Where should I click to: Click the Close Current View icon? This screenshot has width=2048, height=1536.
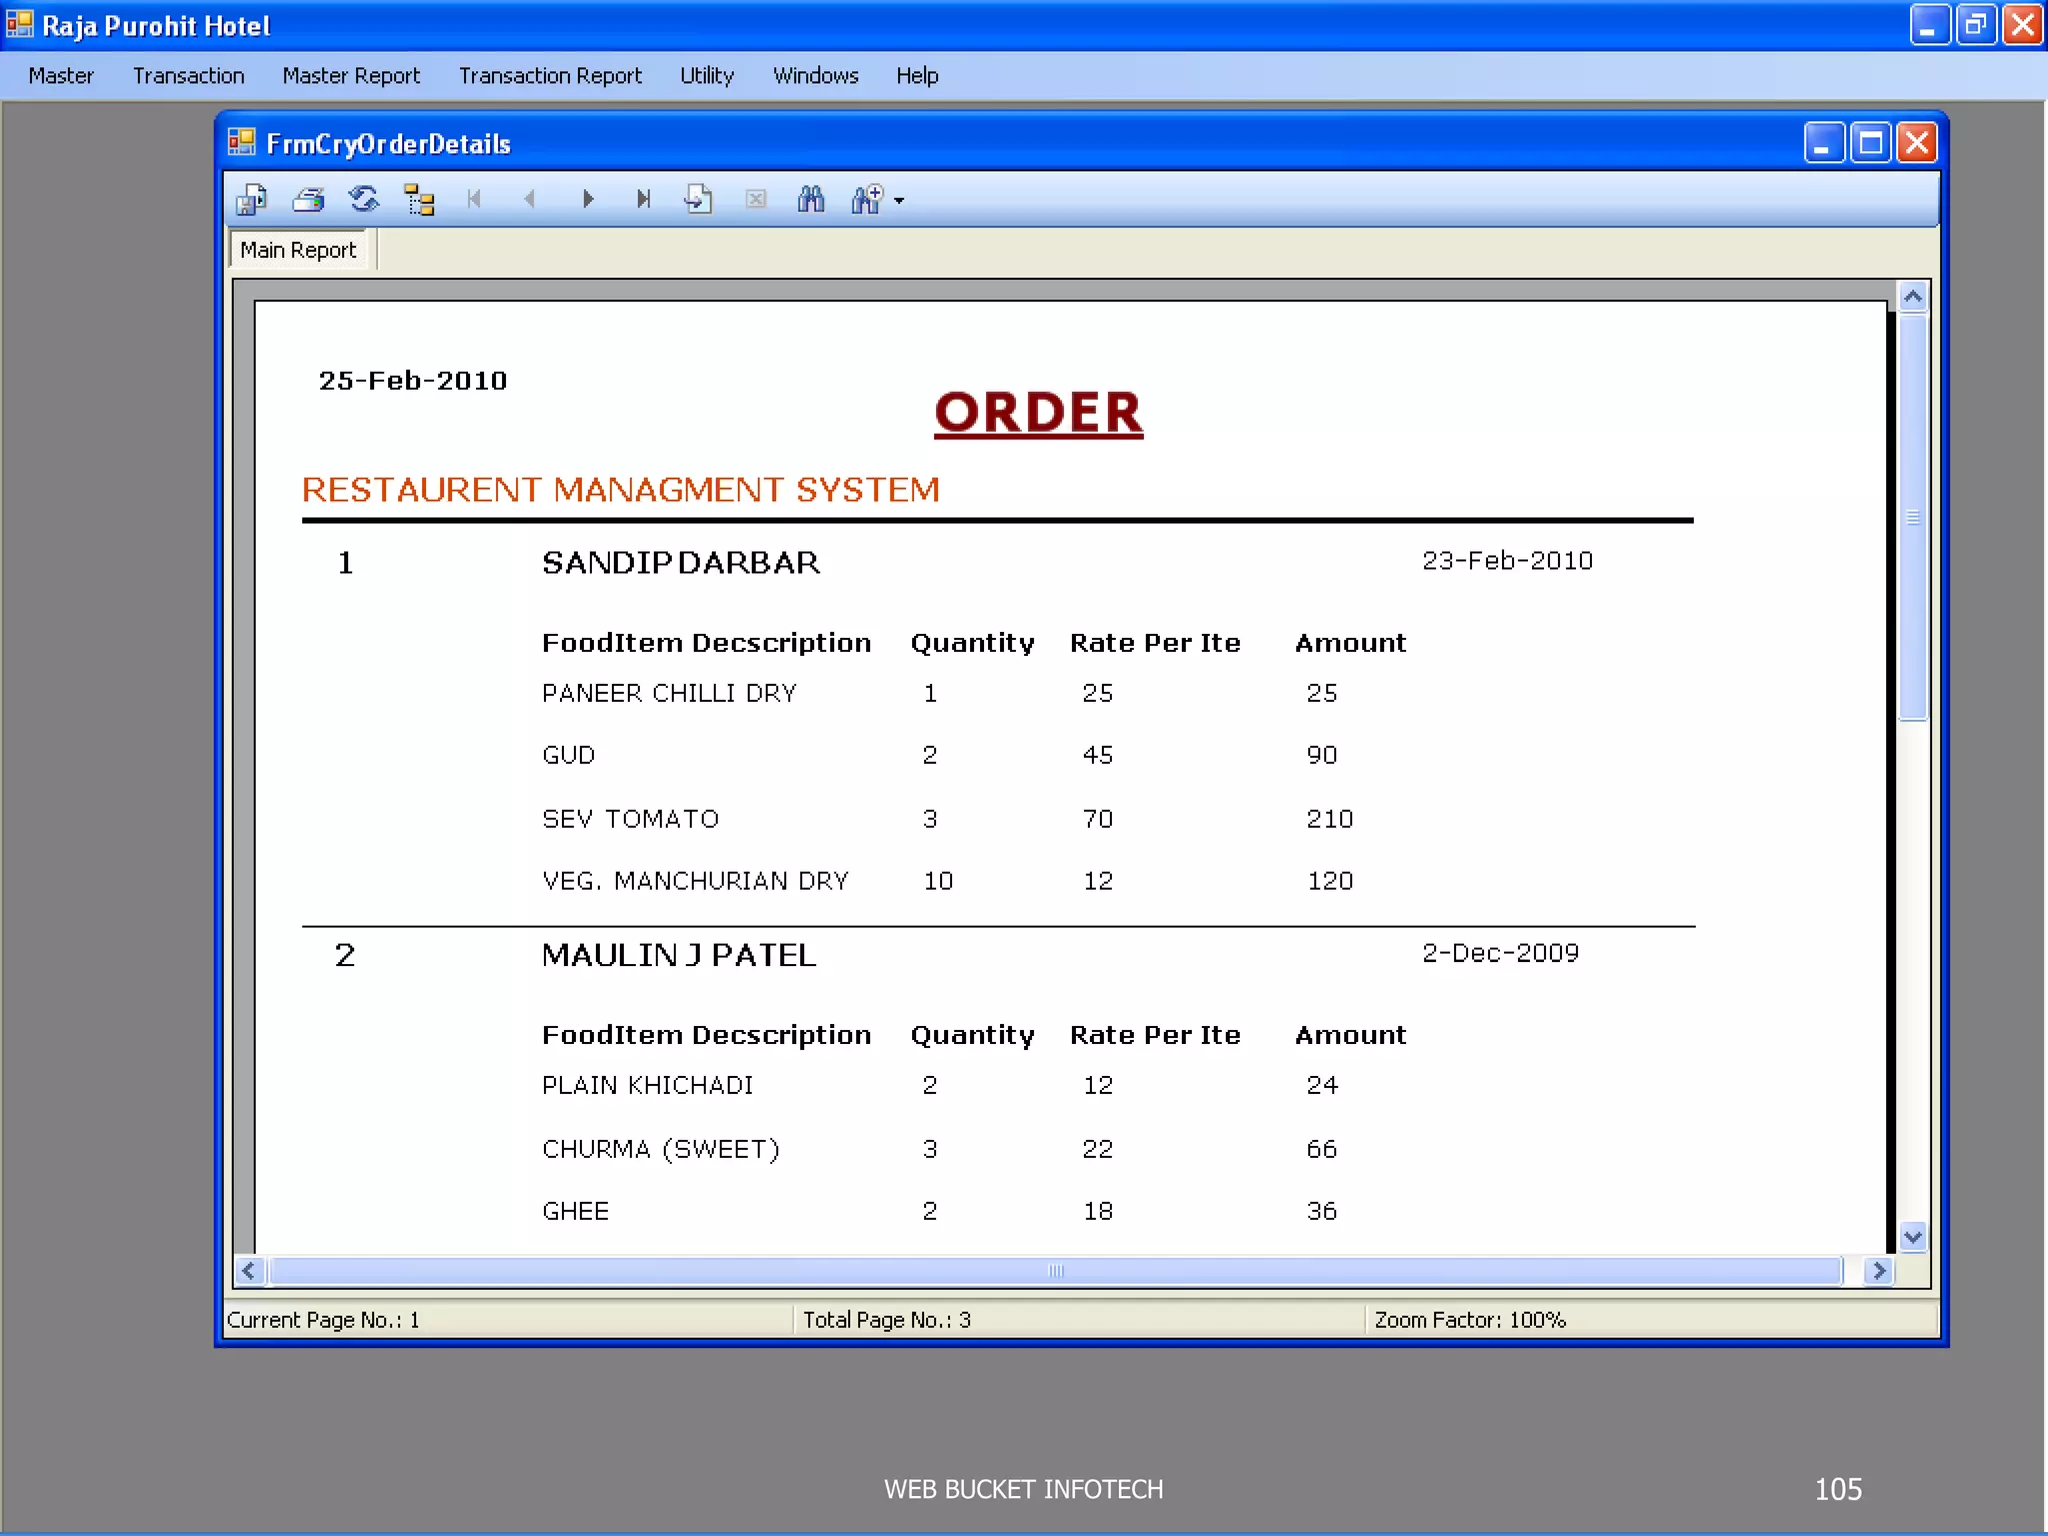coord(755,199)
